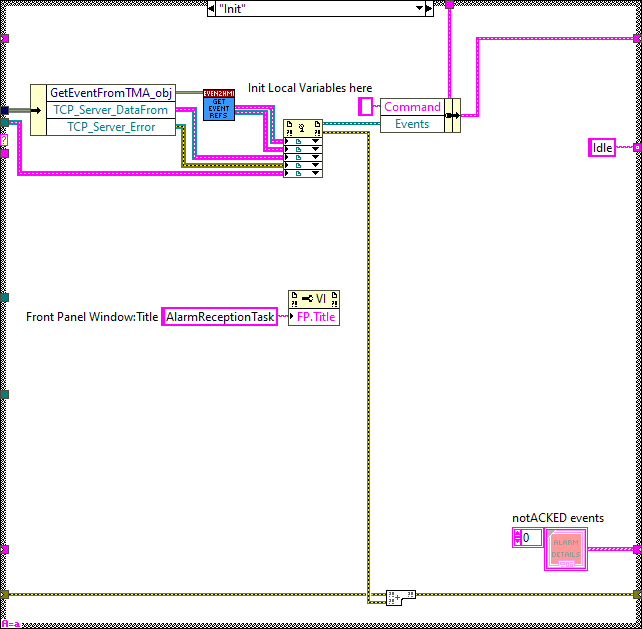Click the VI property node header
The width and height of the screenshot is (642, 629).
click(x=314, y=299)
